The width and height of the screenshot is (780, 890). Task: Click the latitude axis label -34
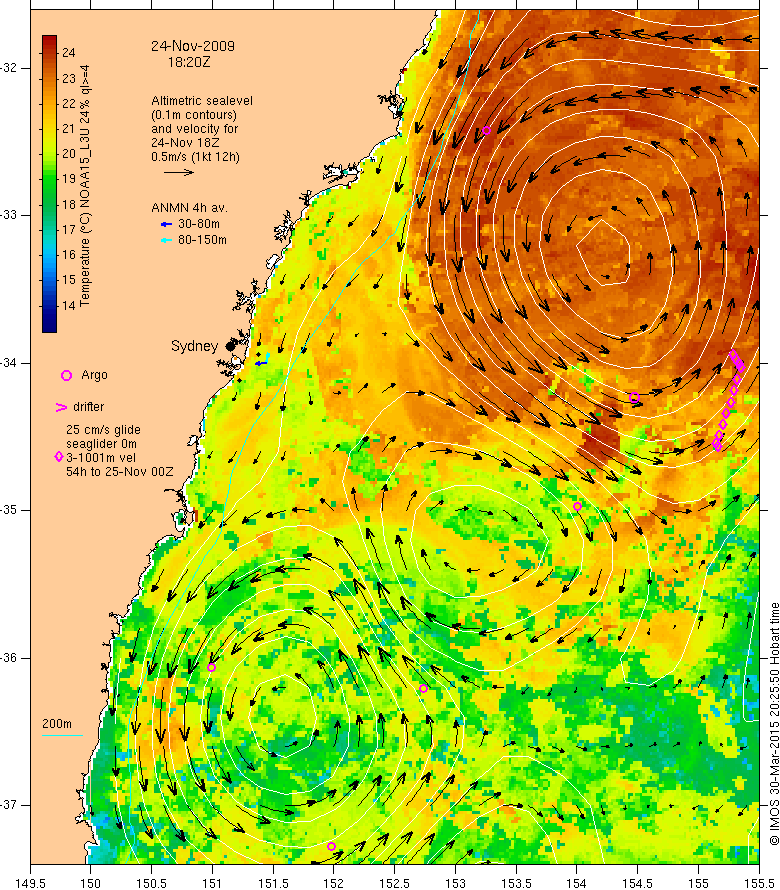click(x=9, y=363)
